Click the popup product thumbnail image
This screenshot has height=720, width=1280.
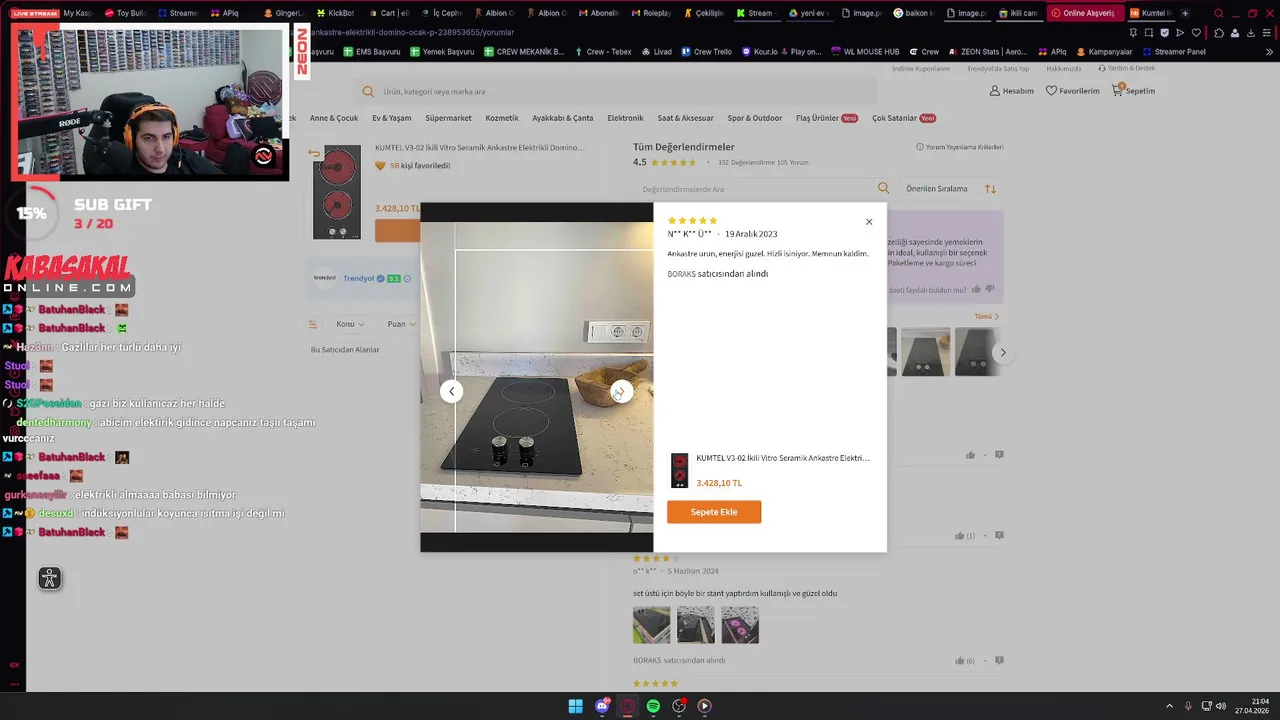tap(679, 470)
